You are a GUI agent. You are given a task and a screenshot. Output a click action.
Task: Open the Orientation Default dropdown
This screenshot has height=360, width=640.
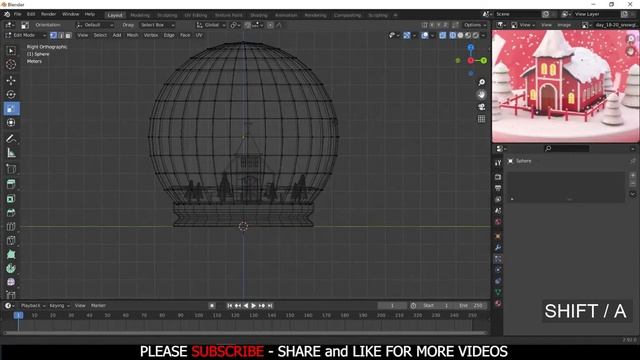[x=96, y=25]
